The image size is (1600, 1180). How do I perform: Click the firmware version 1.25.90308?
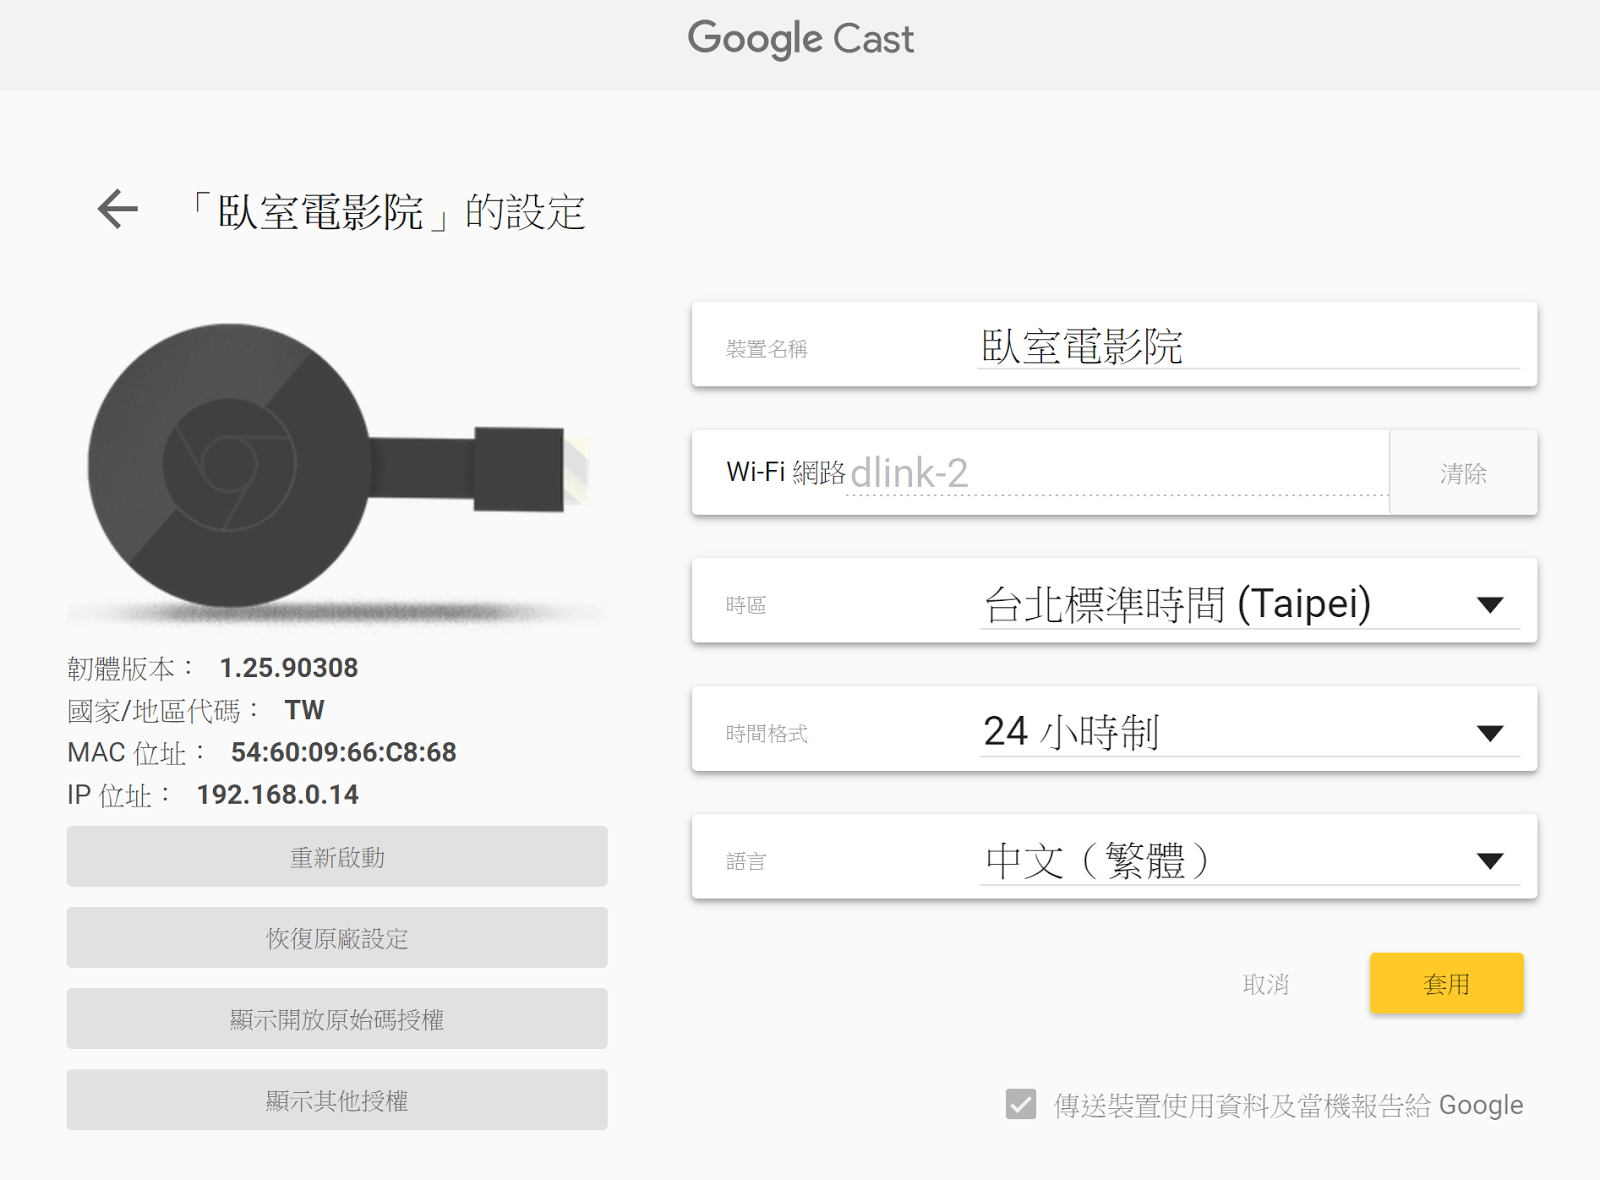289,668
